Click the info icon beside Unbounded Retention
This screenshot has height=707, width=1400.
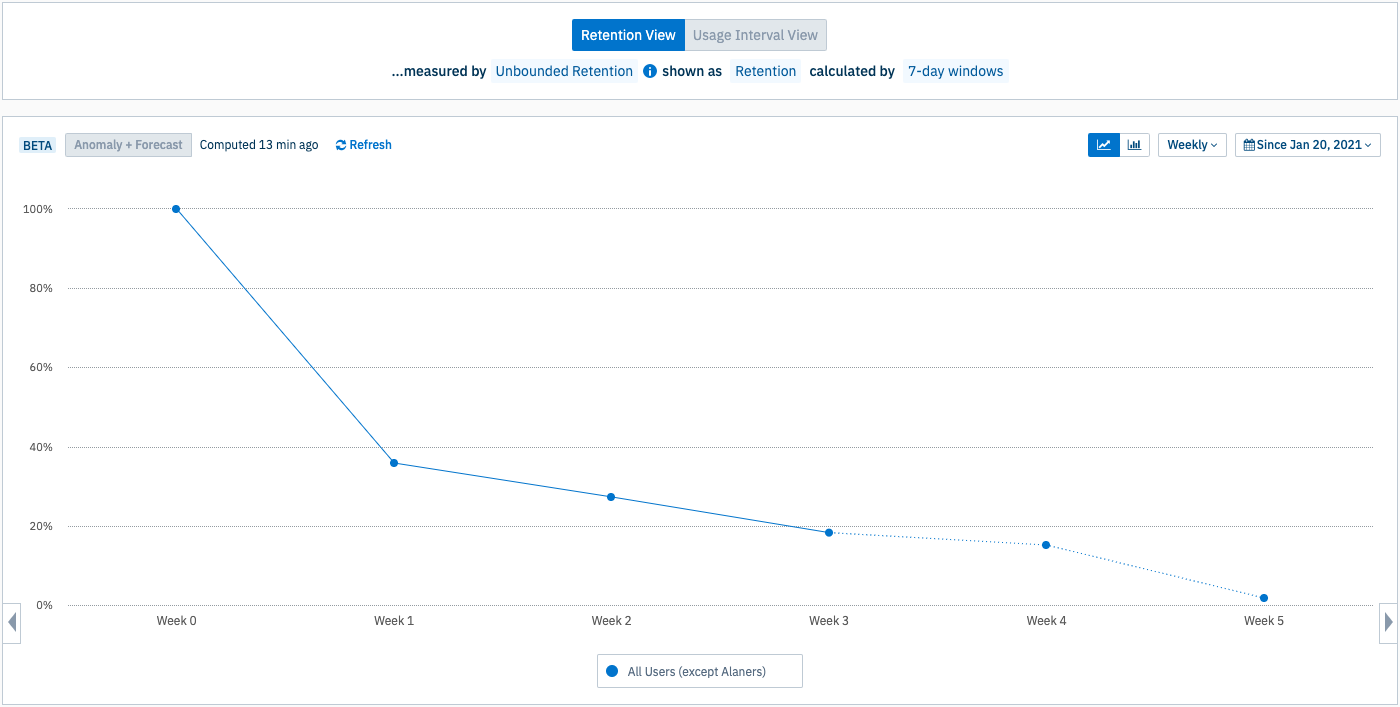(x=650, y=71)
